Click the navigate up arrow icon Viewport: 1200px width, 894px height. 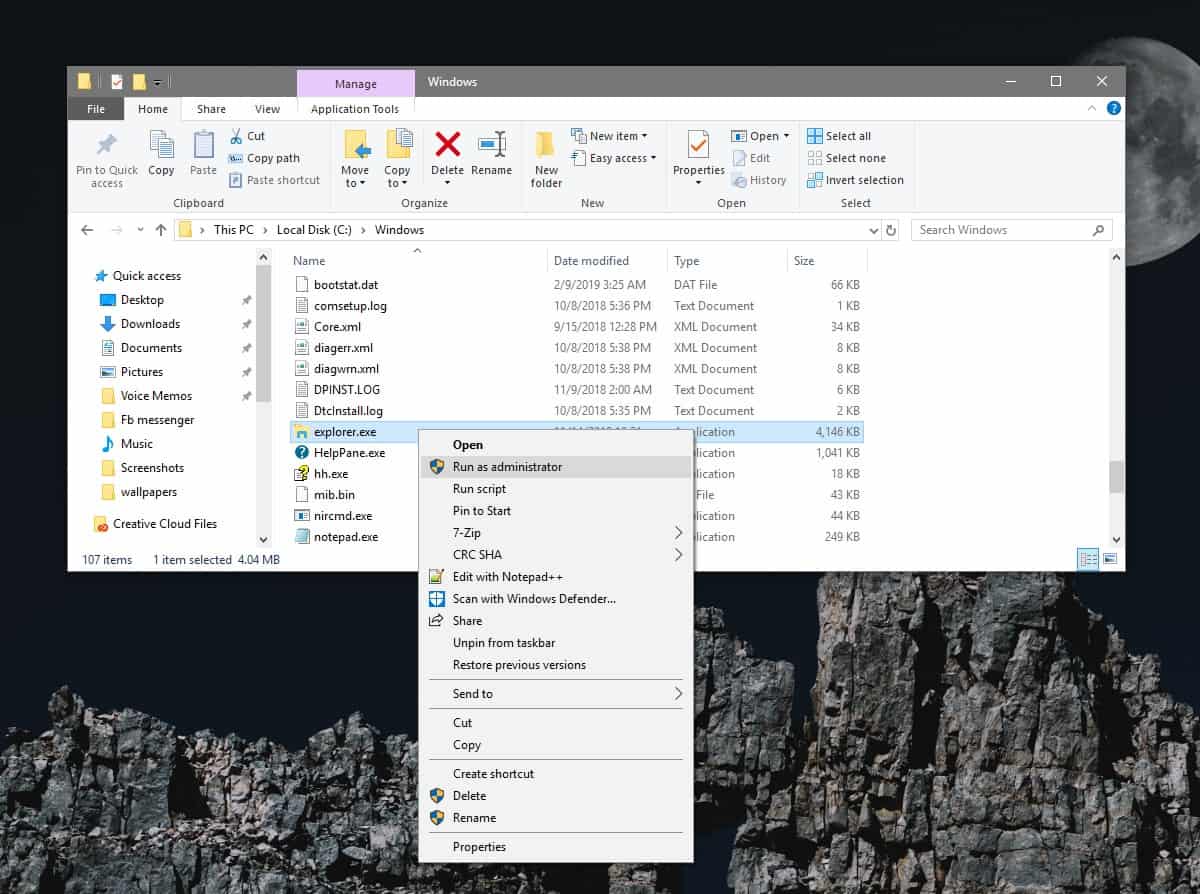tap(162, 229)
